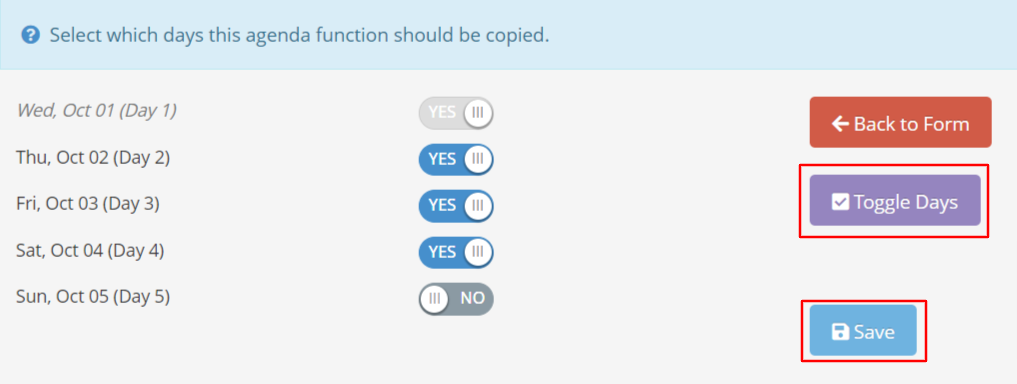
Task: Save the selected copy days
Action: click(863, 330)
